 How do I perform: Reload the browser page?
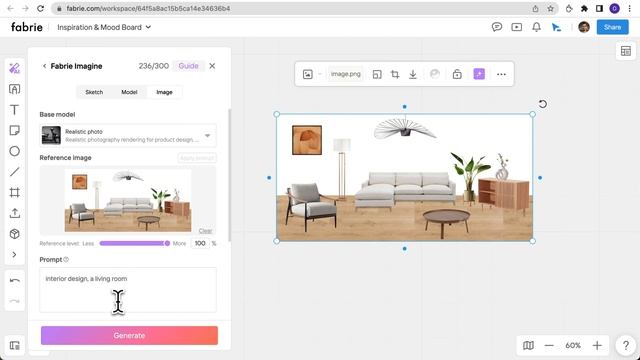pos(40,8)
